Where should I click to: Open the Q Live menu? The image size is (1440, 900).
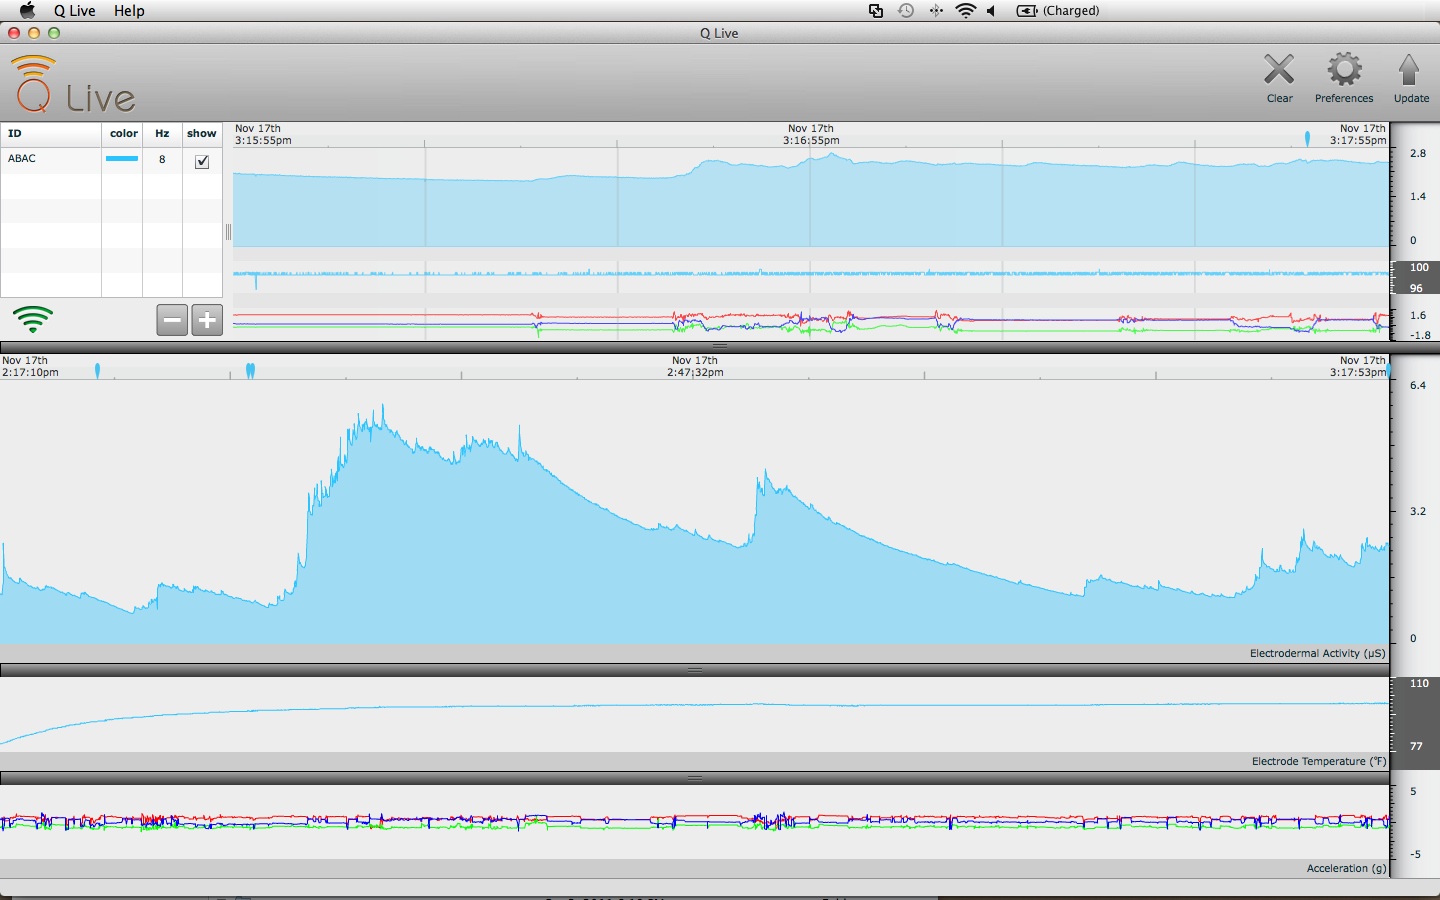coord(74,11)
